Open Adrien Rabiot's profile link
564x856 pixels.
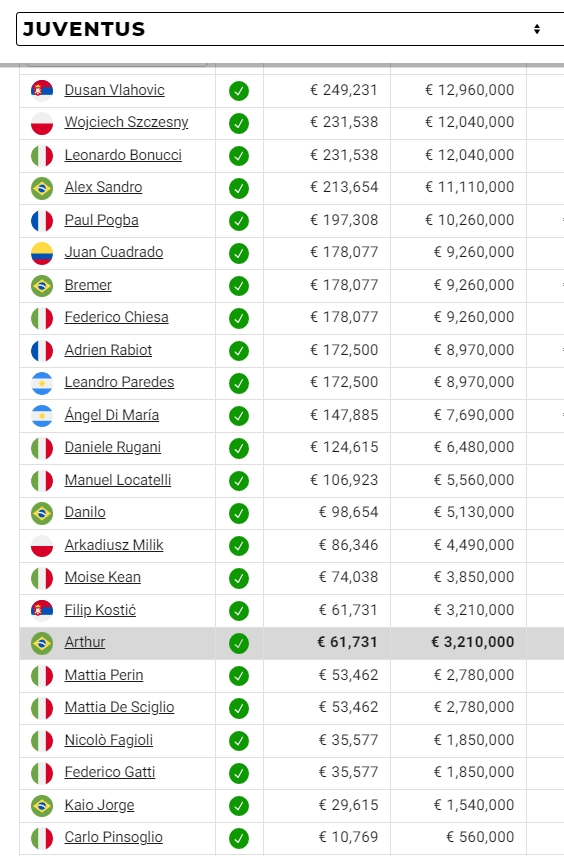[108, 350]
